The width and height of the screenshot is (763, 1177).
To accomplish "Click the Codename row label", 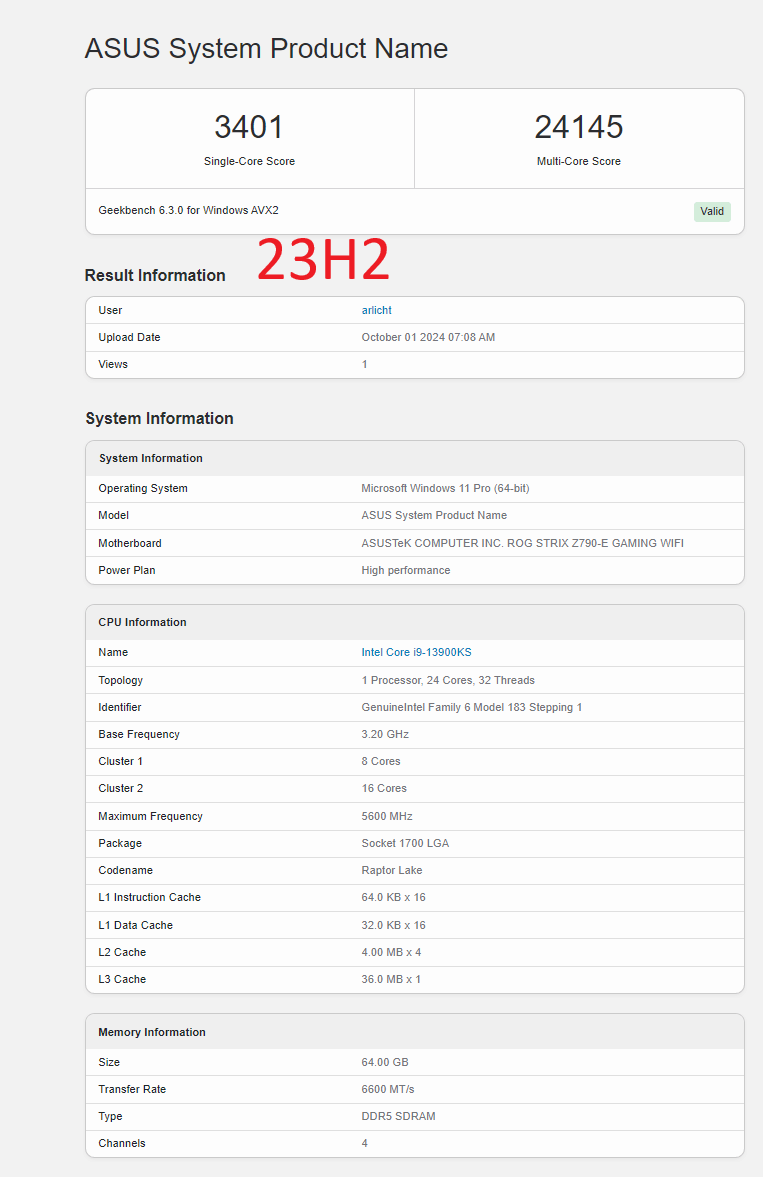I will 125,870.
